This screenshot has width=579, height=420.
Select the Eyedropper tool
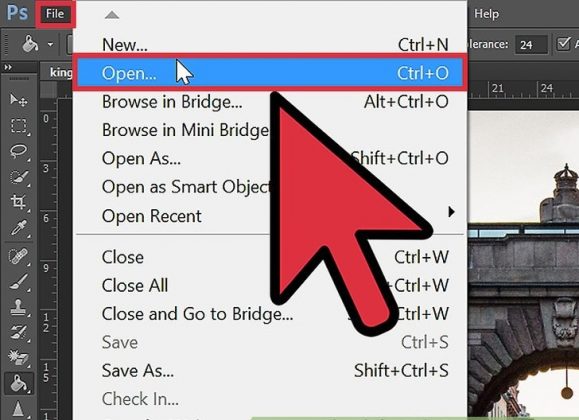pyautogui.click(x=18, y=228)
